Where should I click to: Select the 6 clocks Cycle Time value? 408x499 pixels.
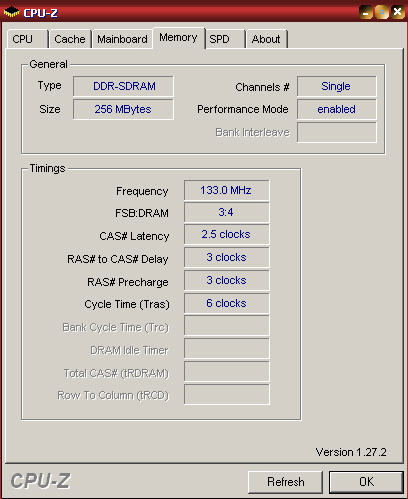tap(227, 304)
